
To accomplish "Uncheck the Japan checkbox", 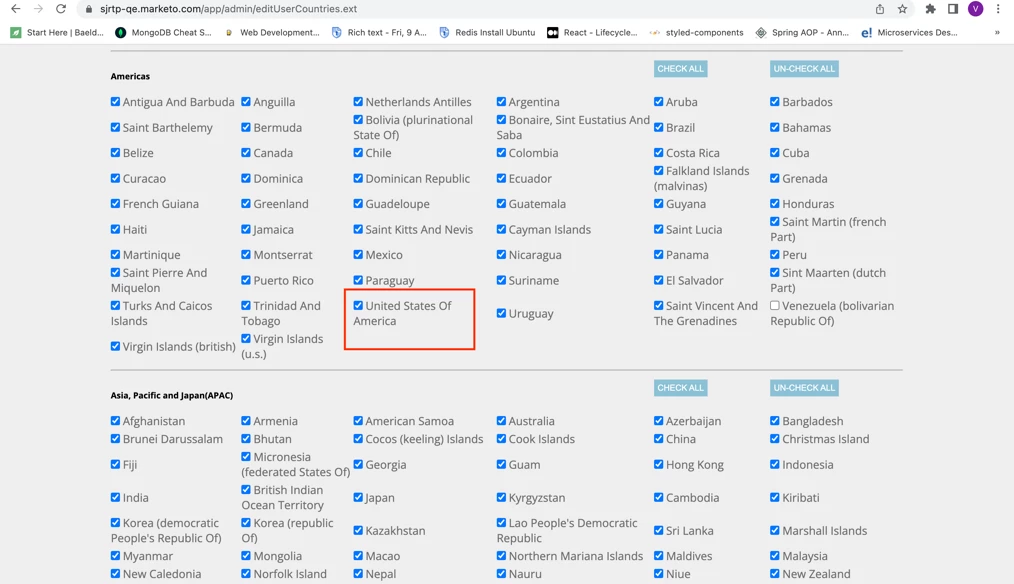I will pyautogui.click(x=358, y=497).
